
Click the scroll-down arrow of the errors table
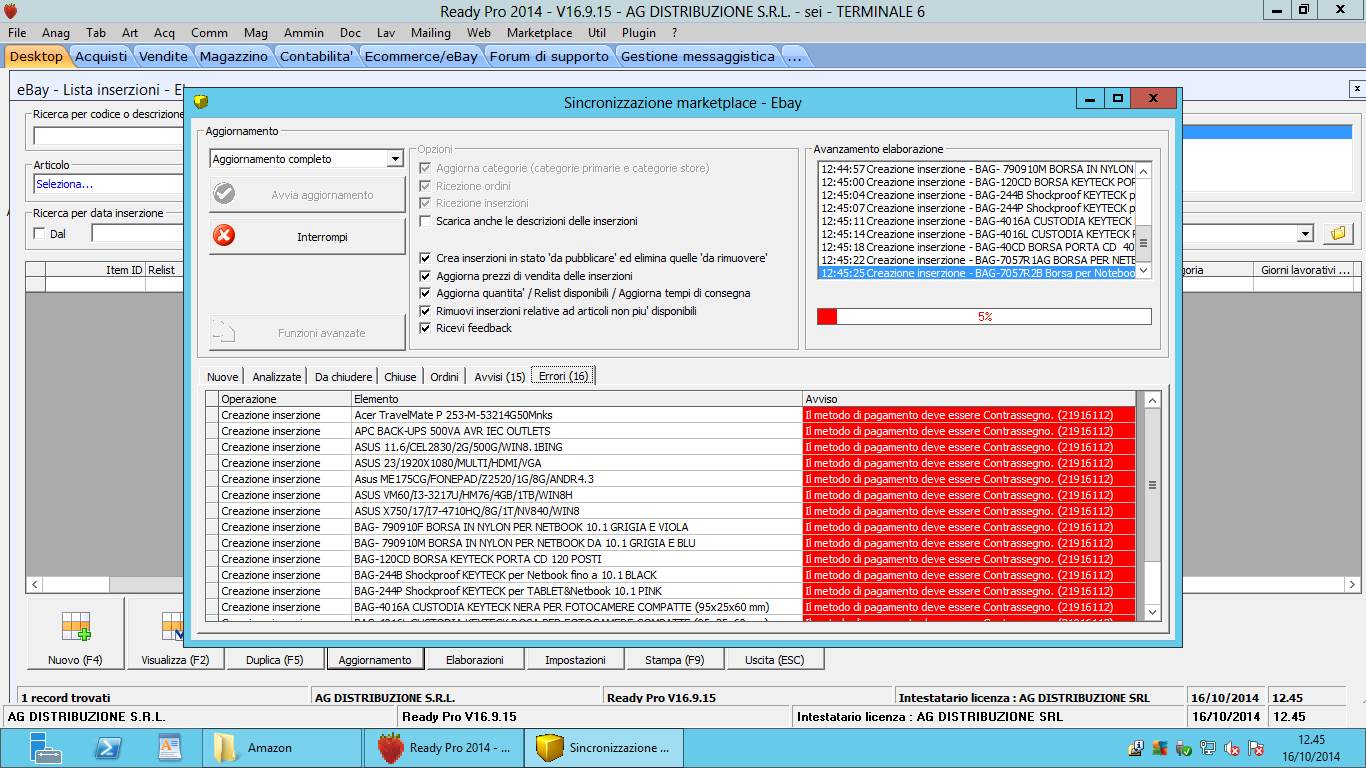pos(1152,612)
